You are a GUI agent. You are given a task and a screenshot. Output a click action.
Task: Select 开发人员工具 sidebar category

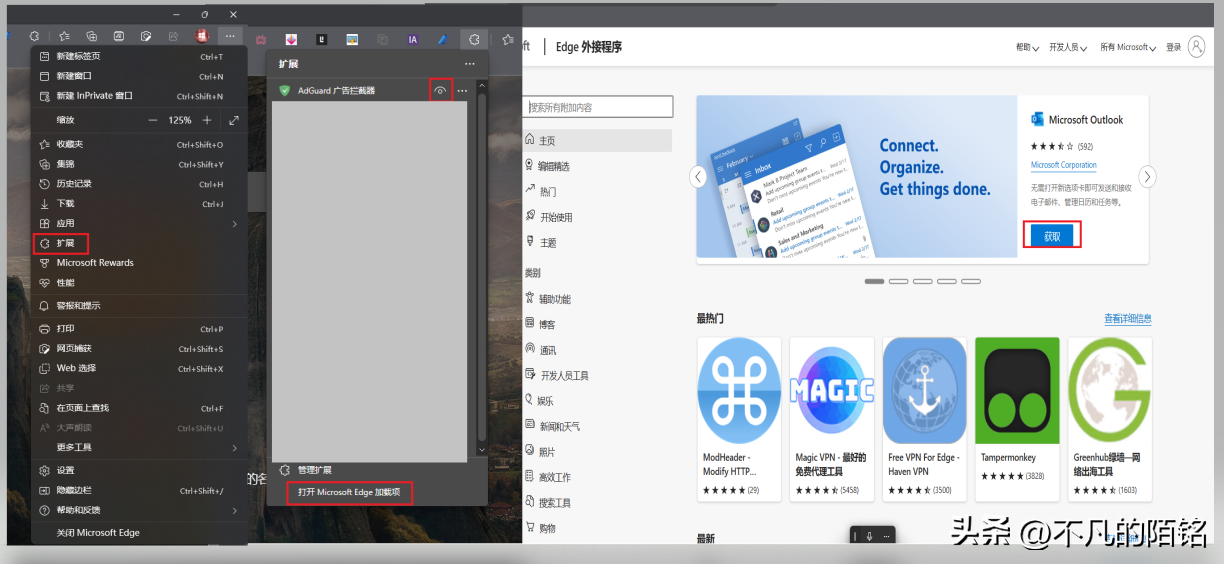click(564, 376)
